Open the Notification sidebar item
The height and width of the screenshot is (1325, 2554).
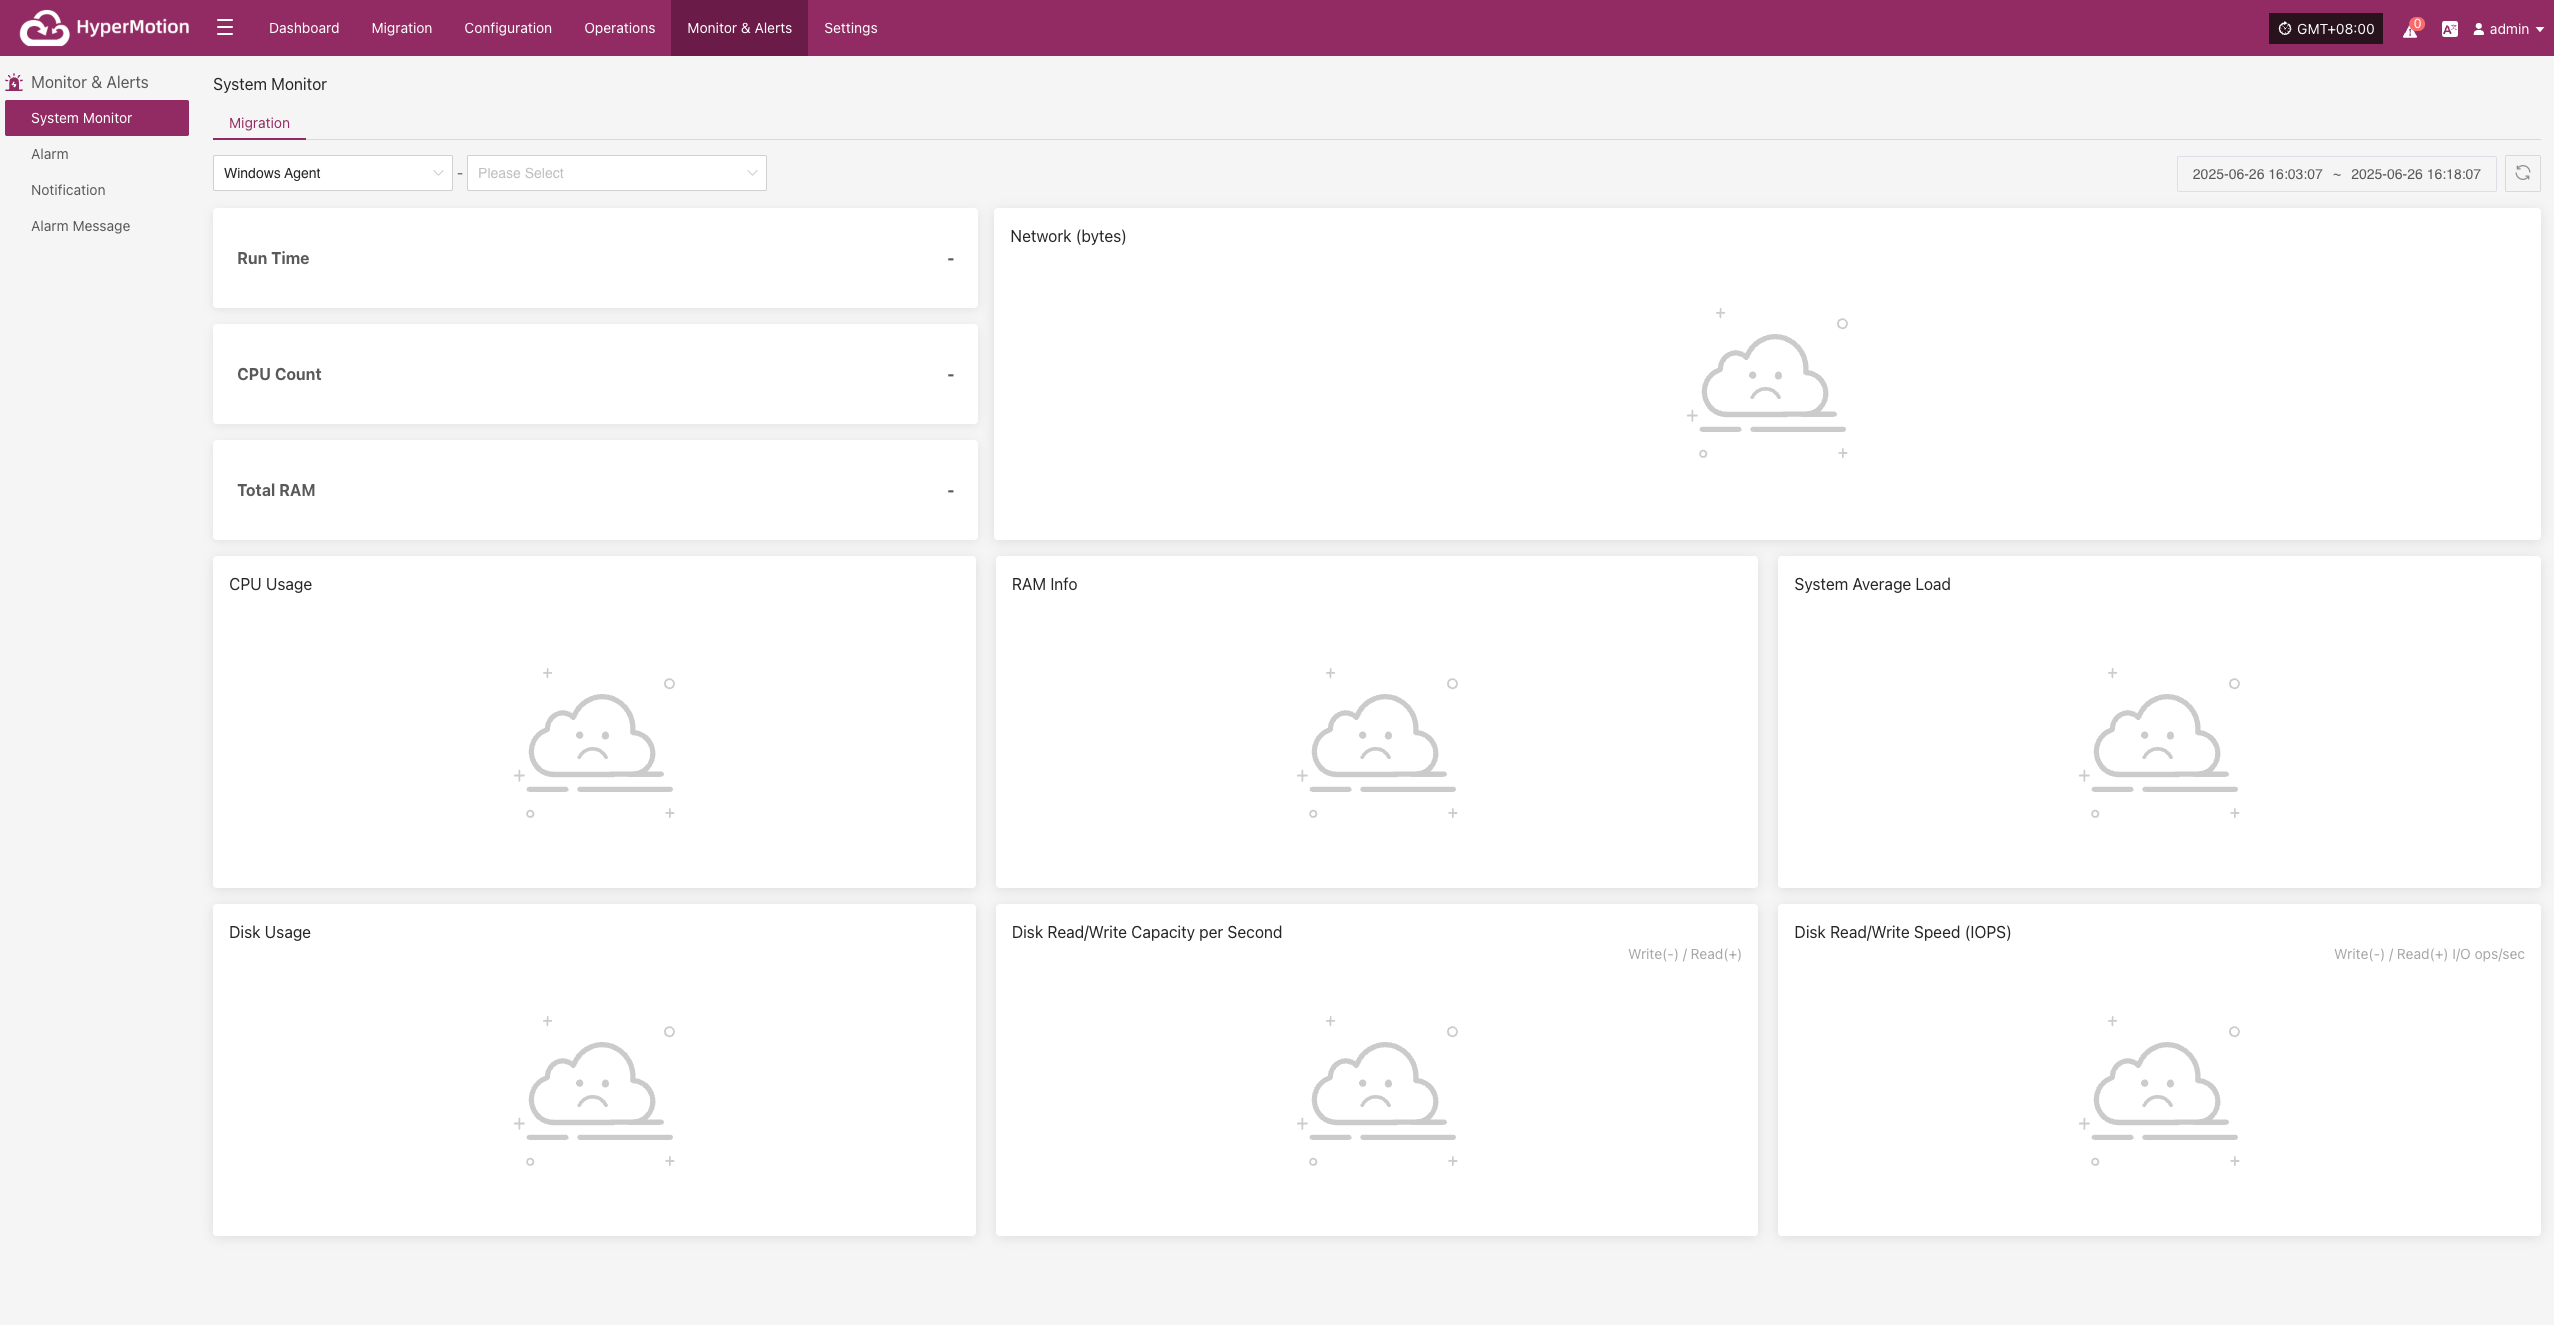(x=97, y=190)
